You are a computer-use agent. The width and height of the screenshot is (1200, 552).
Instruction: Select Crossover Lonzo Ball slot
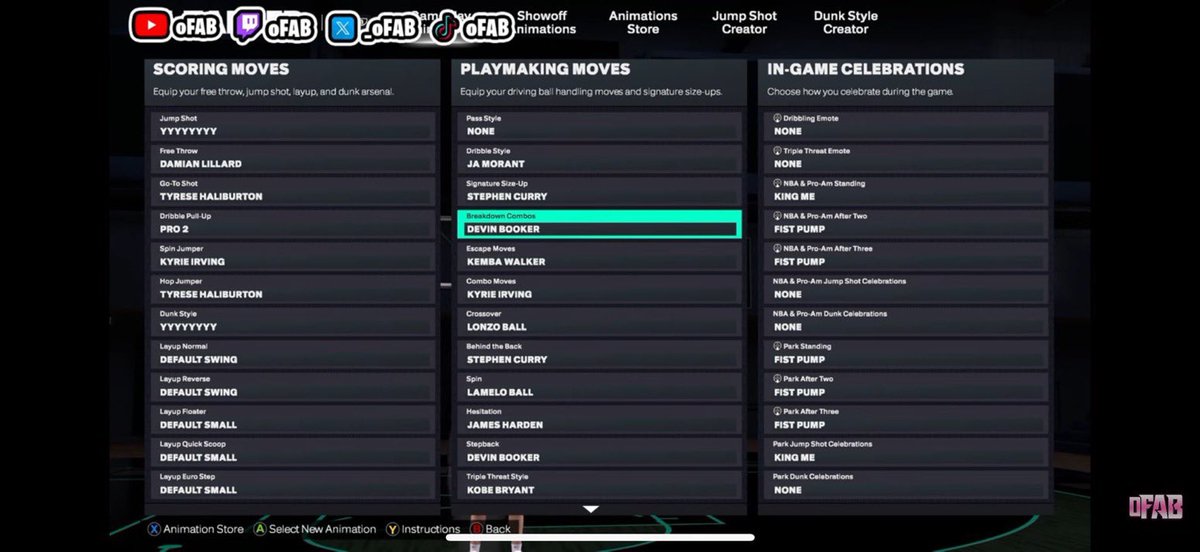coord(600,321)
